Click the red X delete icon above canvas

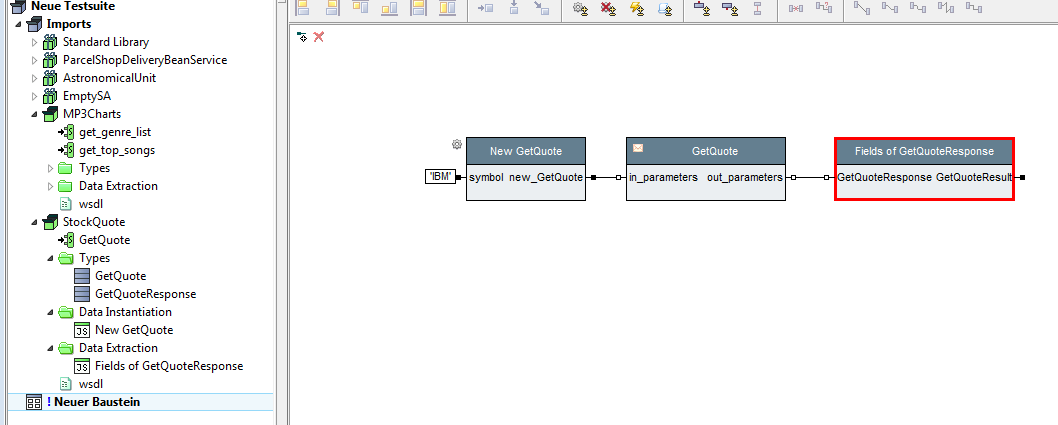[319, 37]
